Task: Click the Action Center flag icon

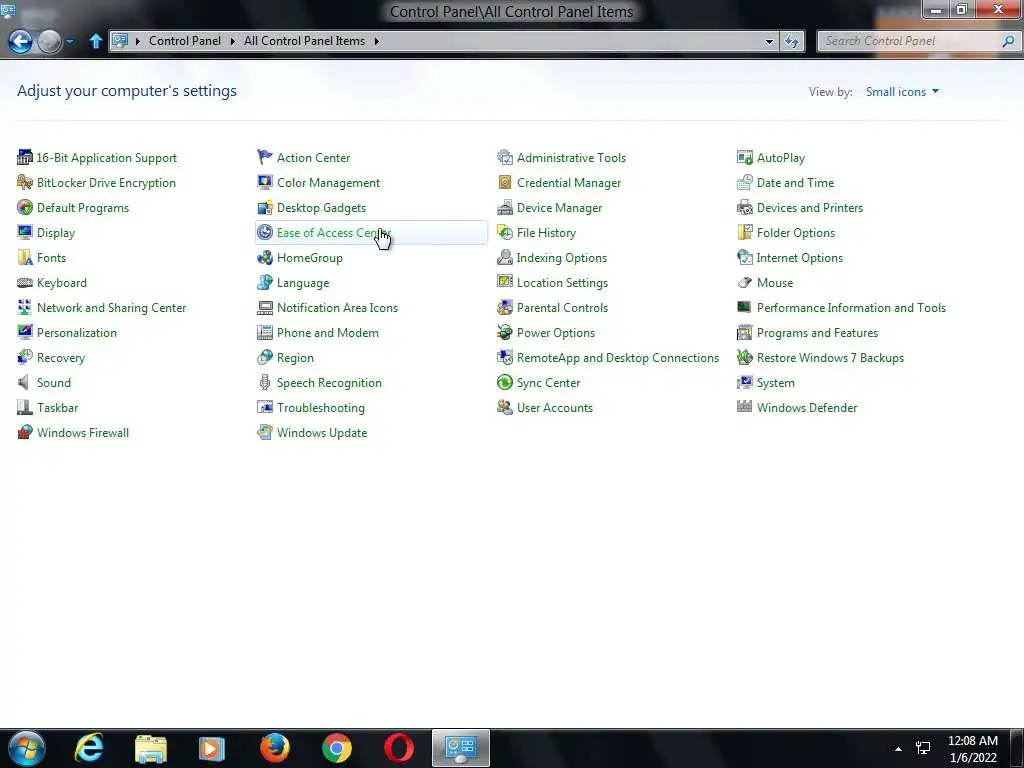Action: tap(264, 157)
